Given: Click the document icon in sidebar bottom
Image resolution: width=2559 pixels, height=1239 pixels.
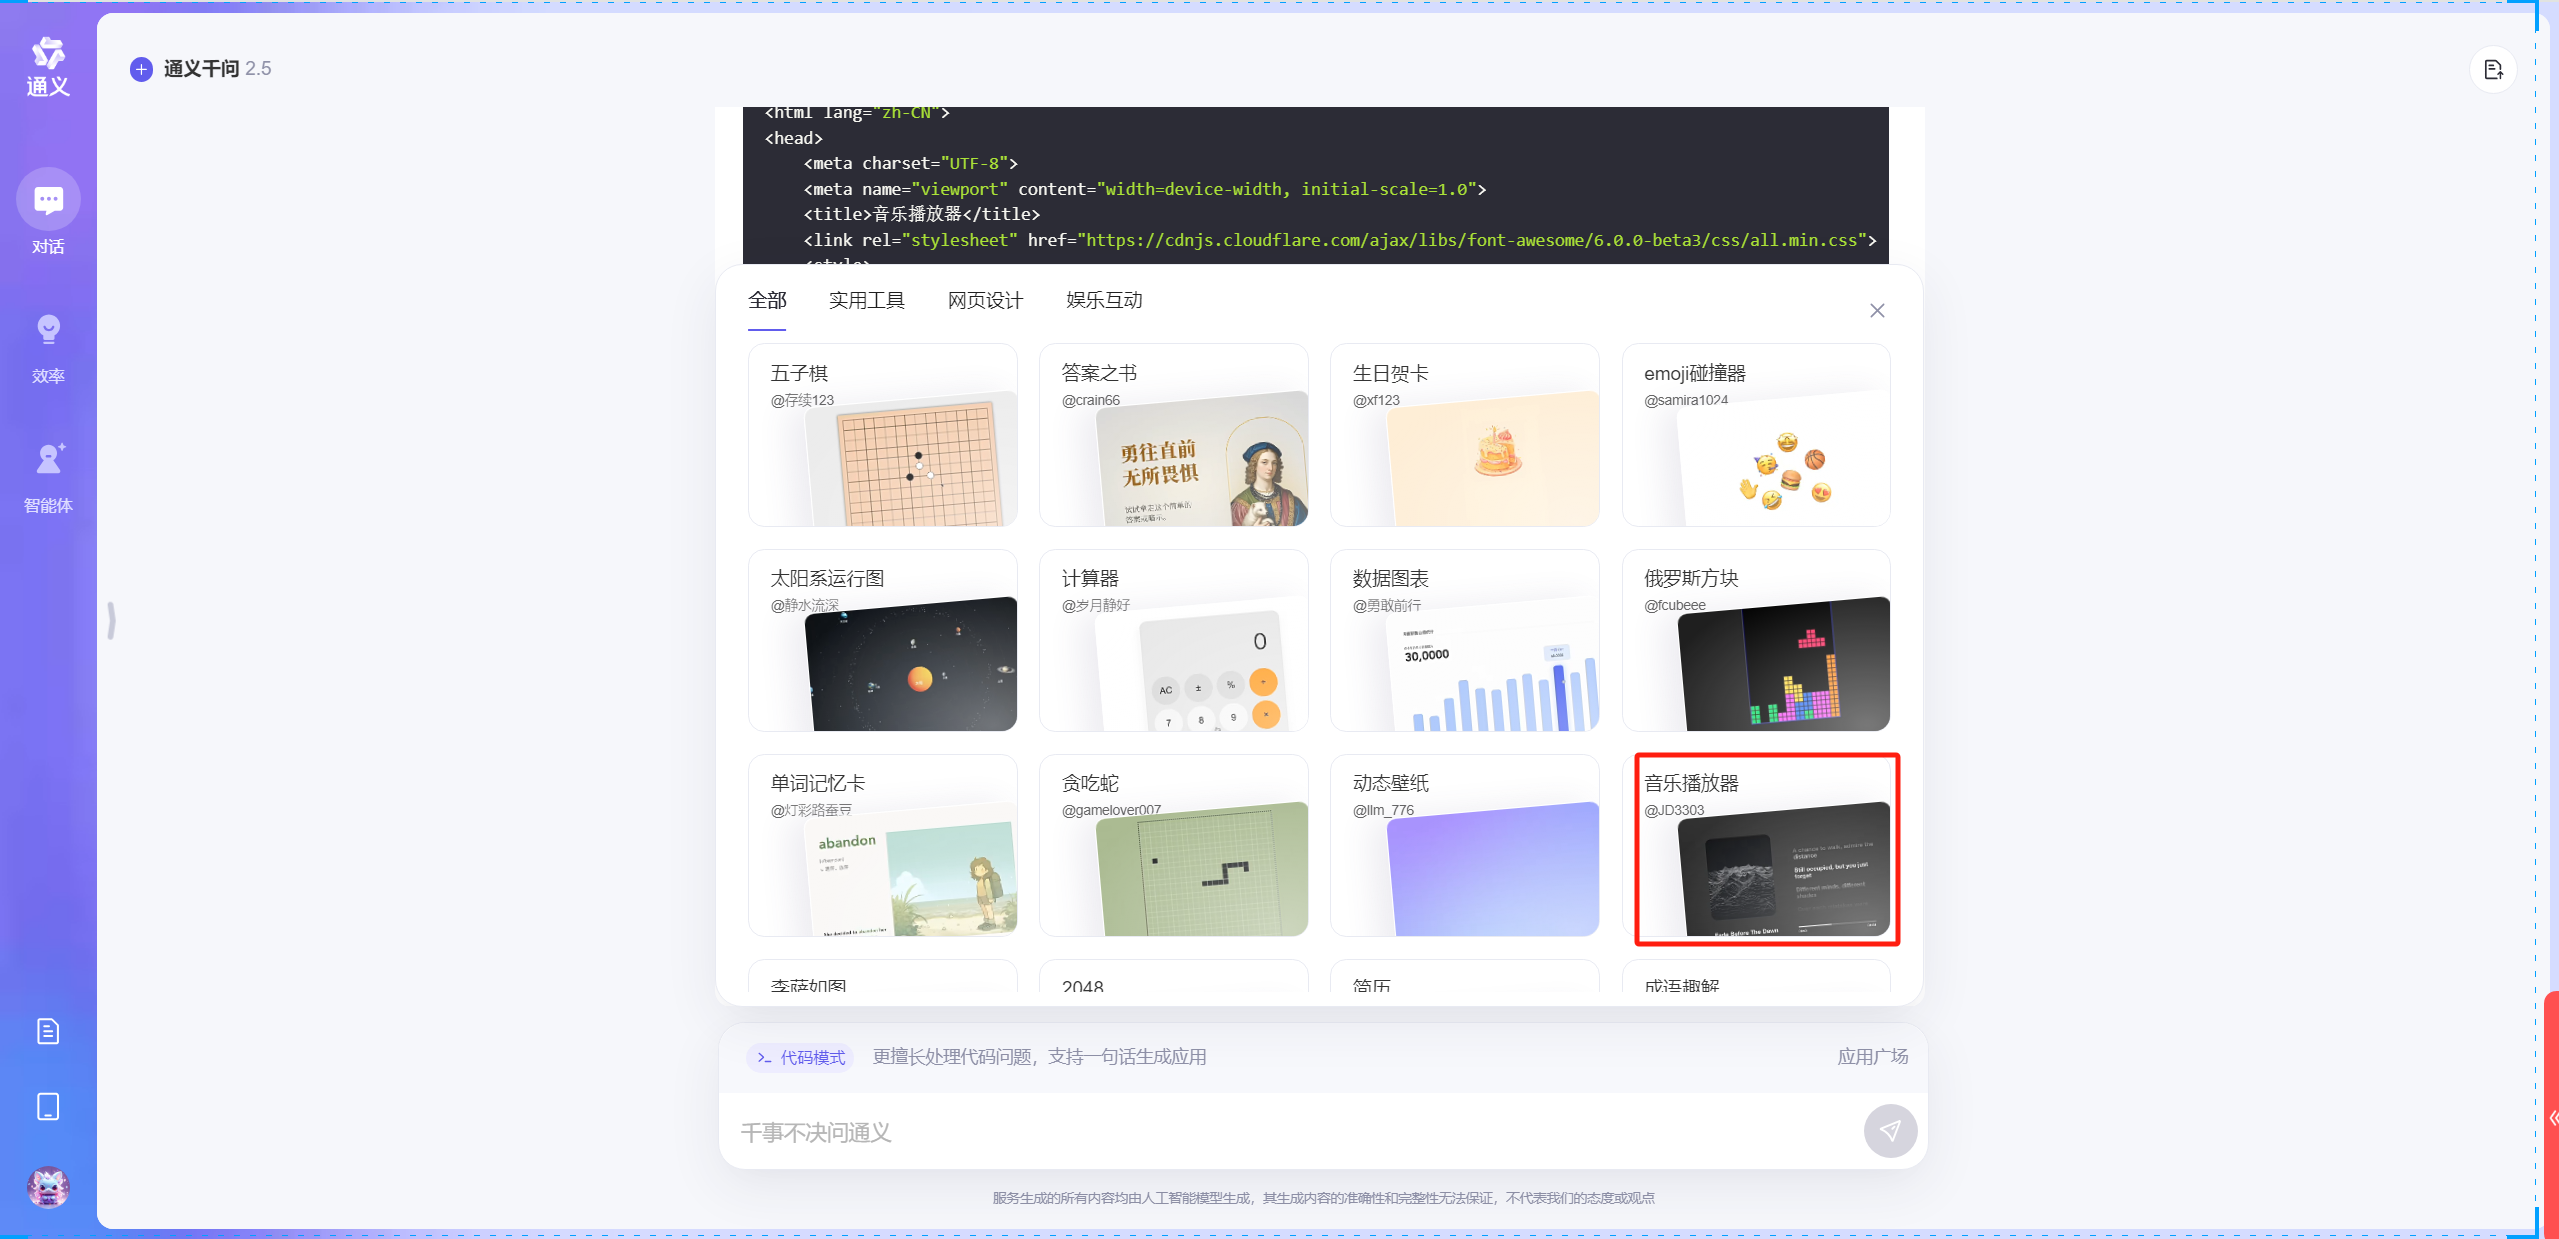Looking at the screenshot, I should click(48, 1031).
